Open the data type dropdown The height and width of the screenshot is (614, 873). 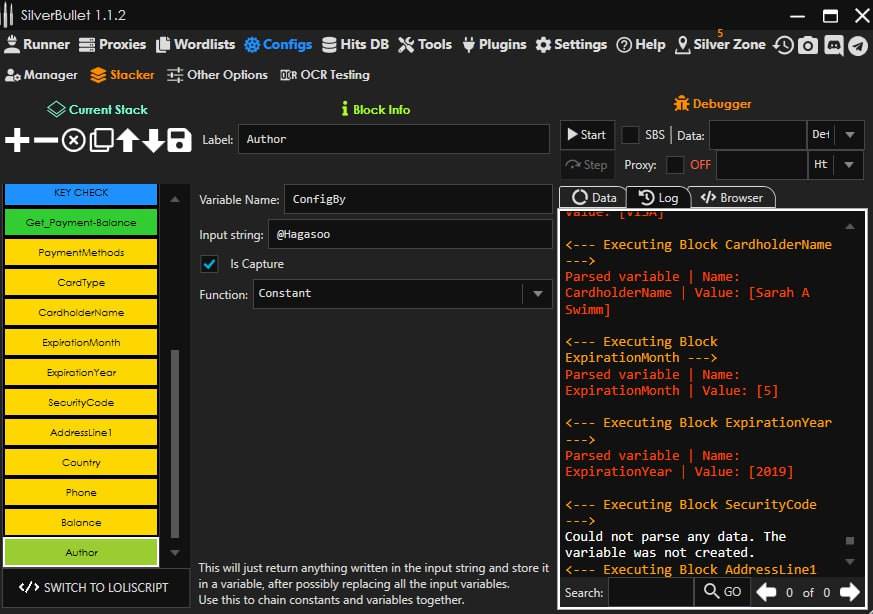850,135
